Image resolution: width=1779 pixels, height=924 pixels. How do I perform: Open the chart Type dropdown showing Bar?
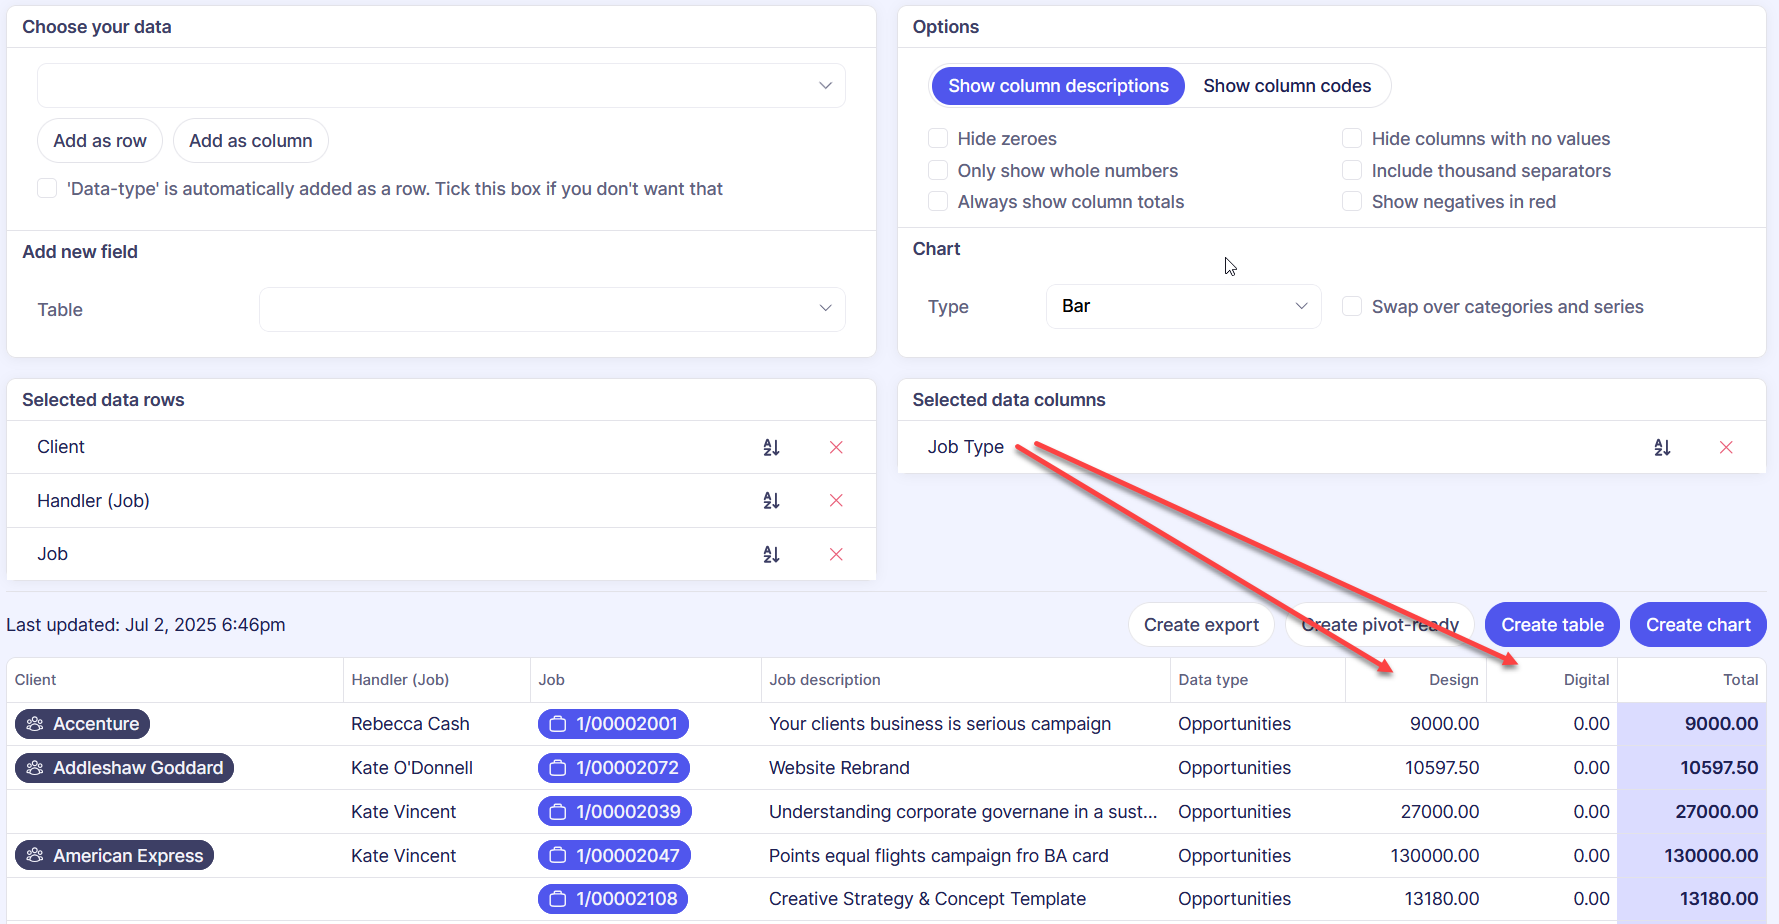click(1183, 306)
